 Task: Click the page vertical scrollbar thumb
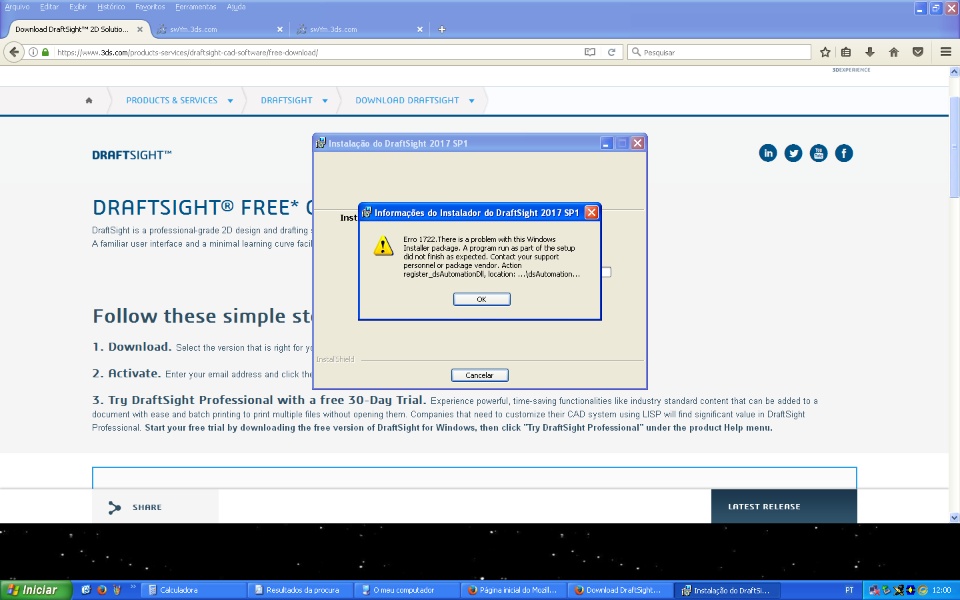coord(954,147)
